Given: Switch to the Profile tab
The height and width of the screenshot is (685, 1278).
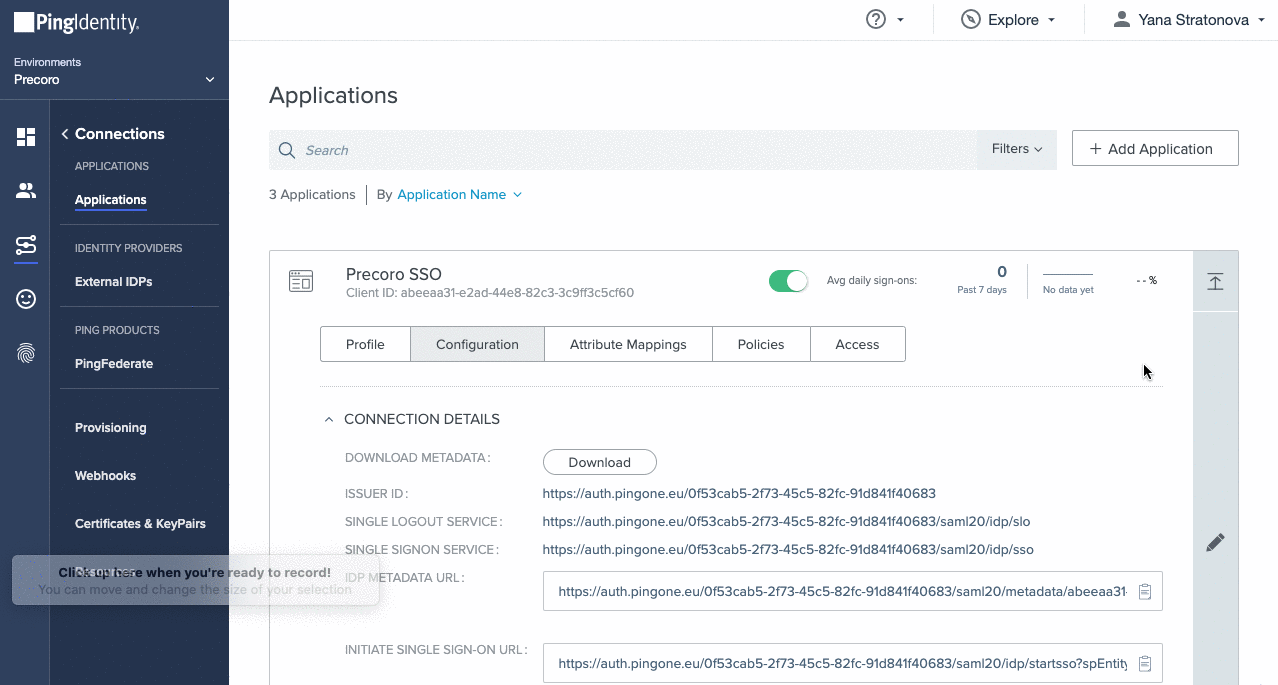Looking at the screenshot, I should (x=365, y=344).
